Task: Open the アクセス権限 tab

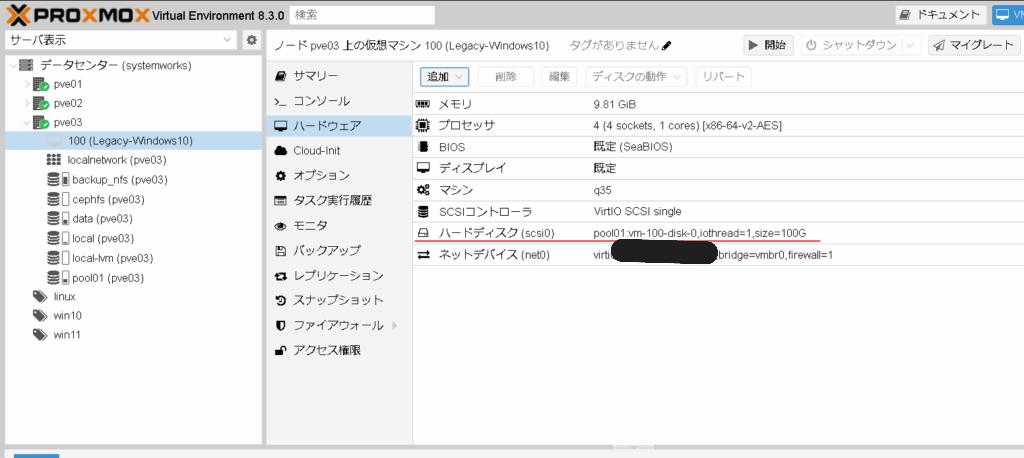Action: click(x=340, y=350)
